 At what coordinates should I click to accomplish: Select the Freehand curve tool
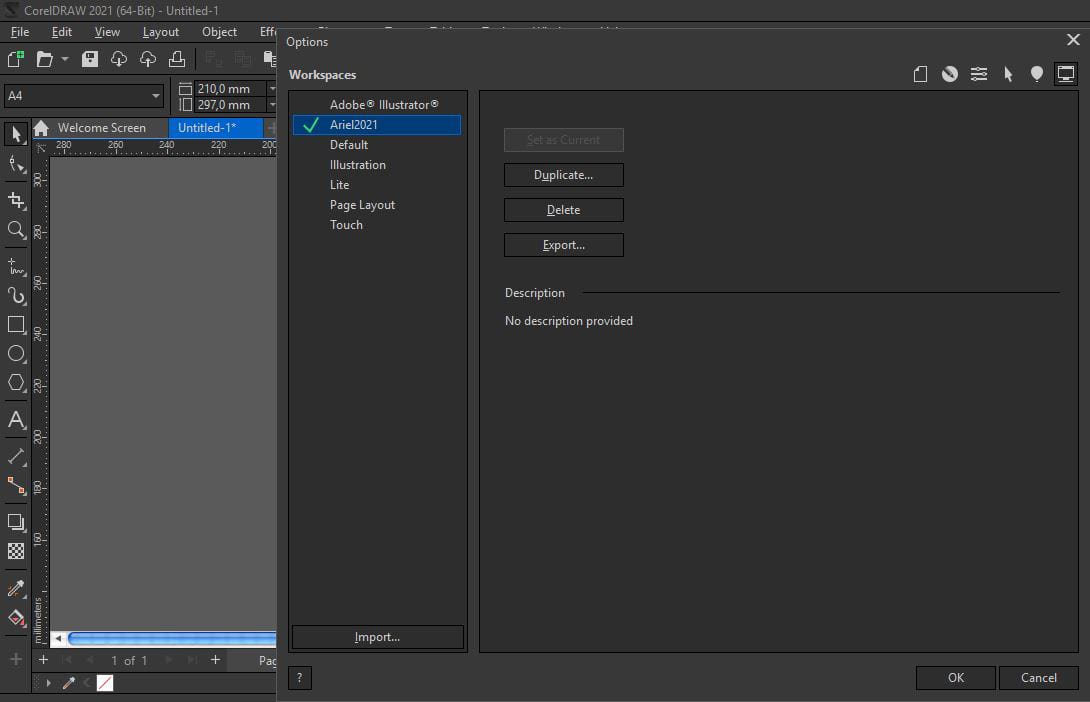(x=16, y=267)
